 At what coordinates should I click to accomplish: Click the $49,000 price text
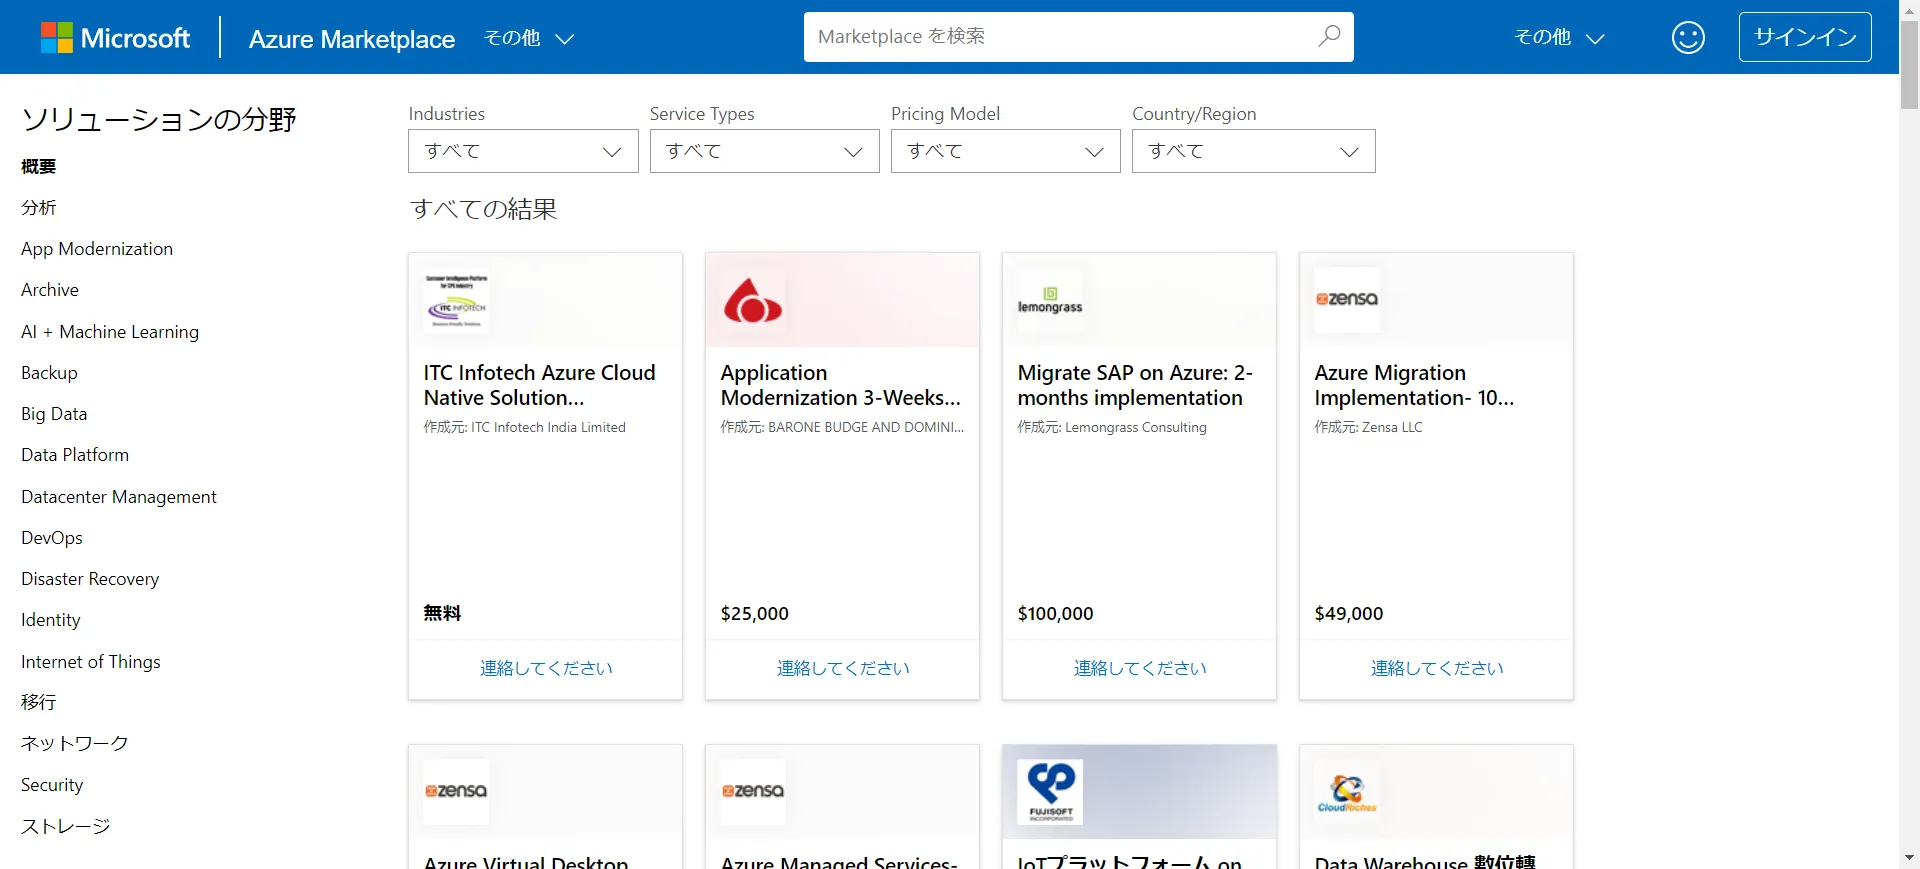[1348, 614]
